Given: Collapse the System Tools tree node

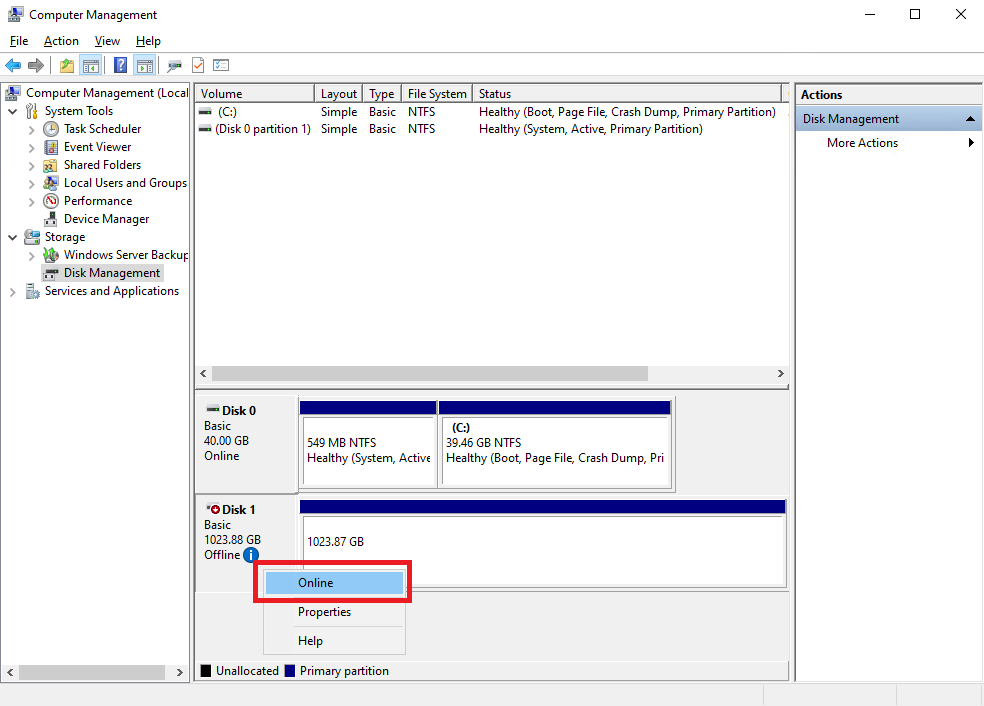Looking at the screenshot, I should 13,111.
